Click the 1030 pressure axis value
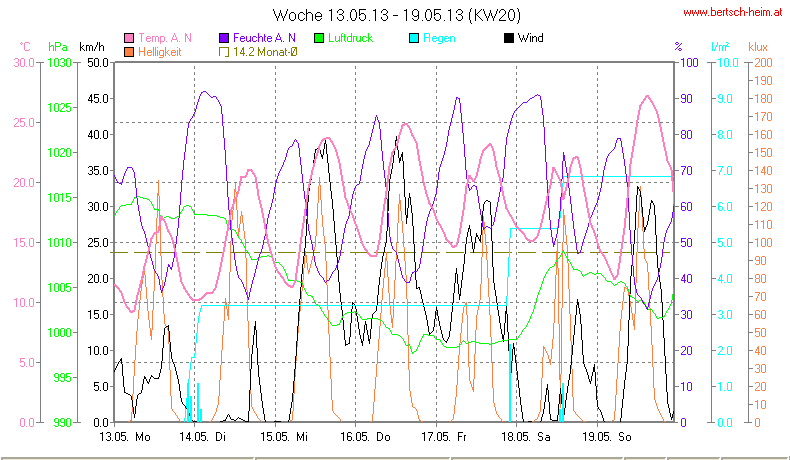This screenshot has height=460, width=790. [x=59, y=63]
